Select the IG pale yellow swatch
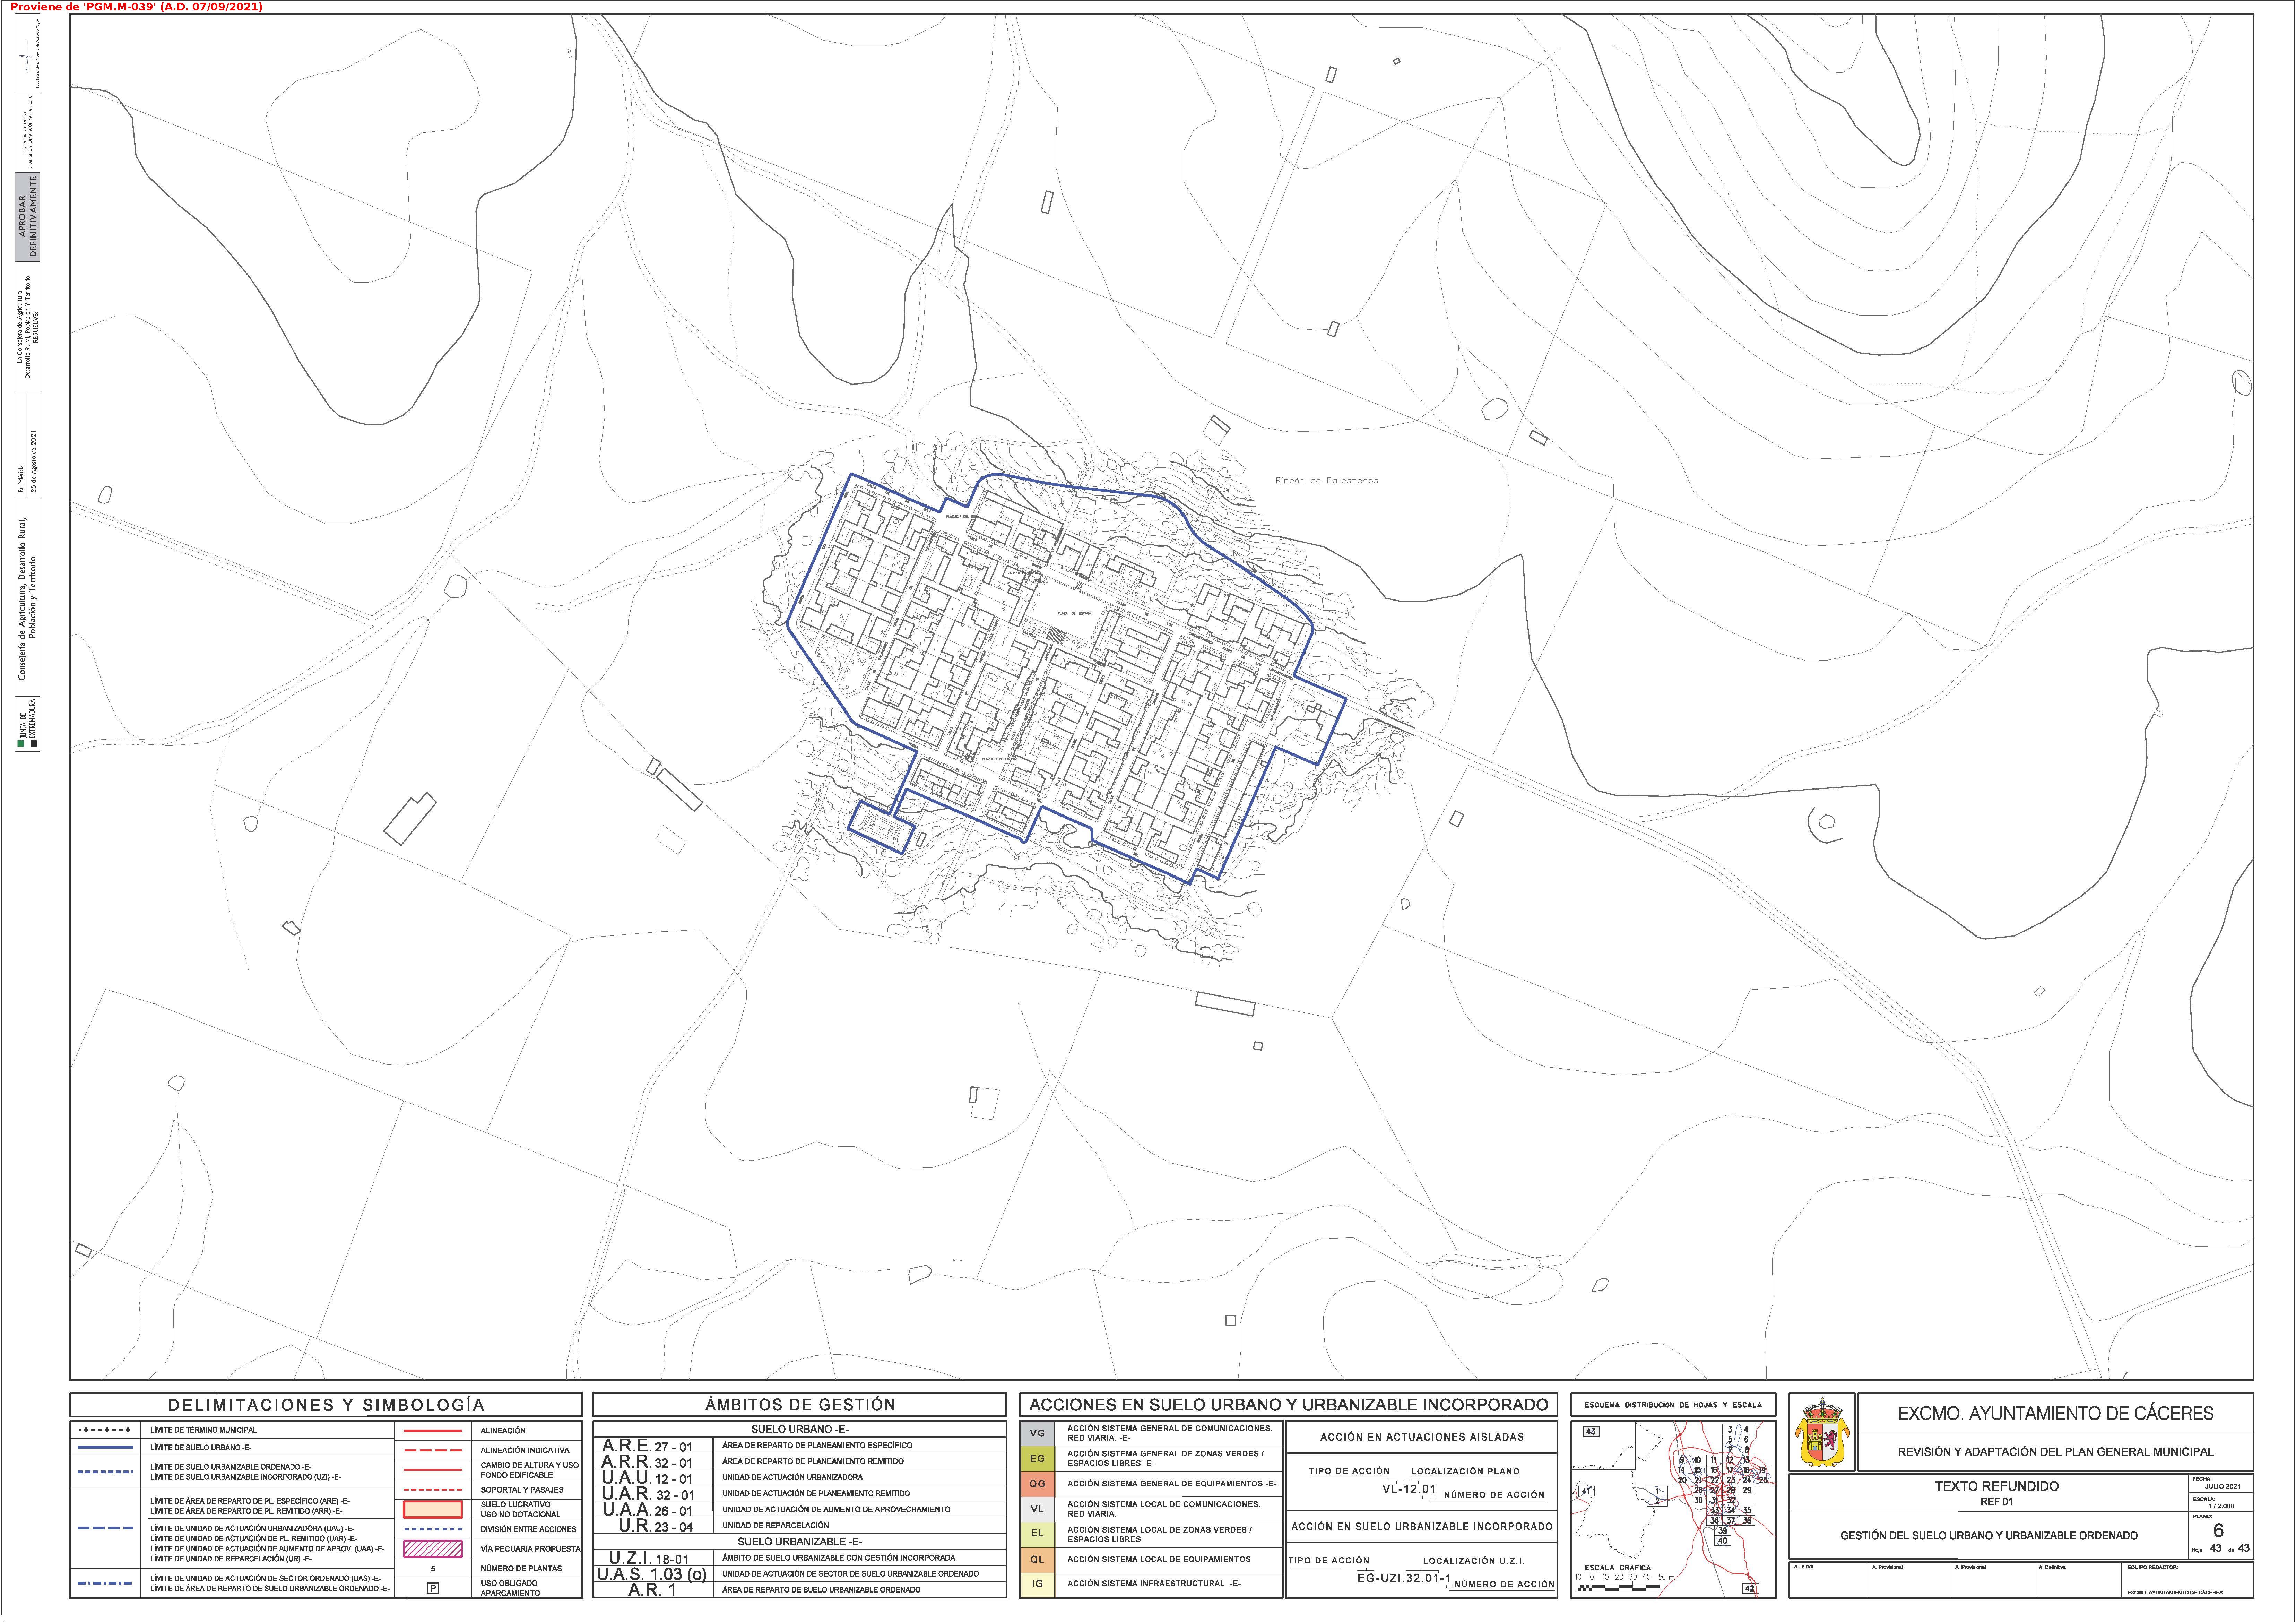The image size is (2296, 1622). tap(1037, 1583)
